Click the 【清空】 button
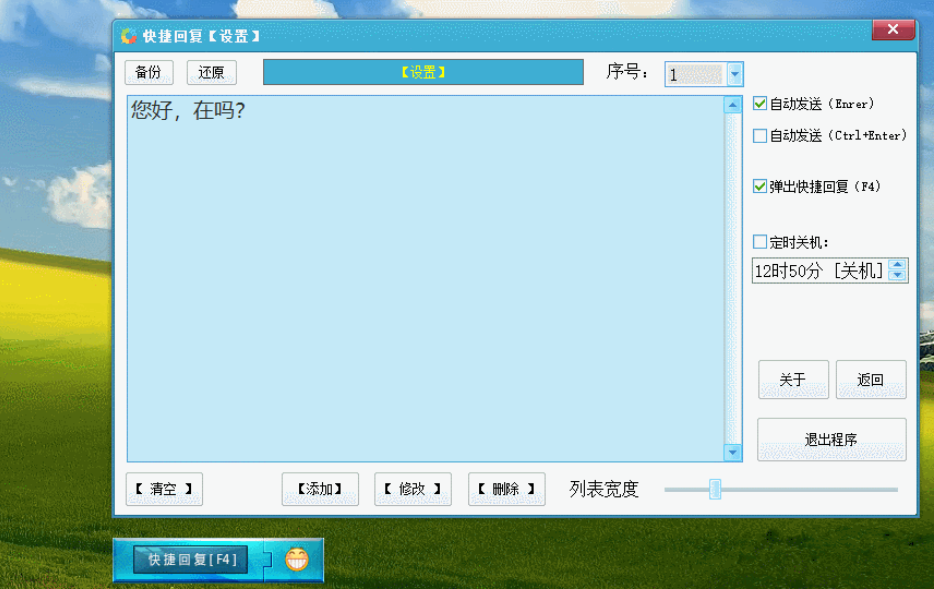934x589 pixels. click(x=164, y=489)
